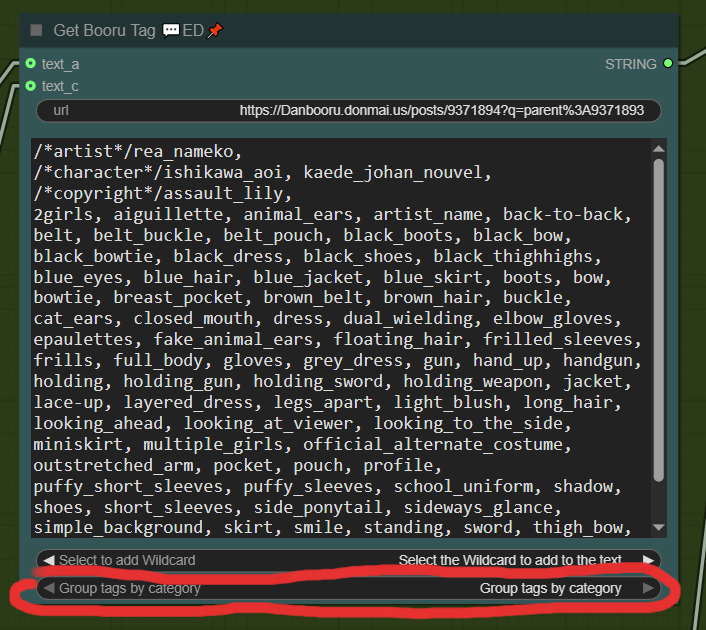Click right arrow of Group tags by category
This screenshot has width=706, height=630.
pyautogui.click(x=648, y=588)
